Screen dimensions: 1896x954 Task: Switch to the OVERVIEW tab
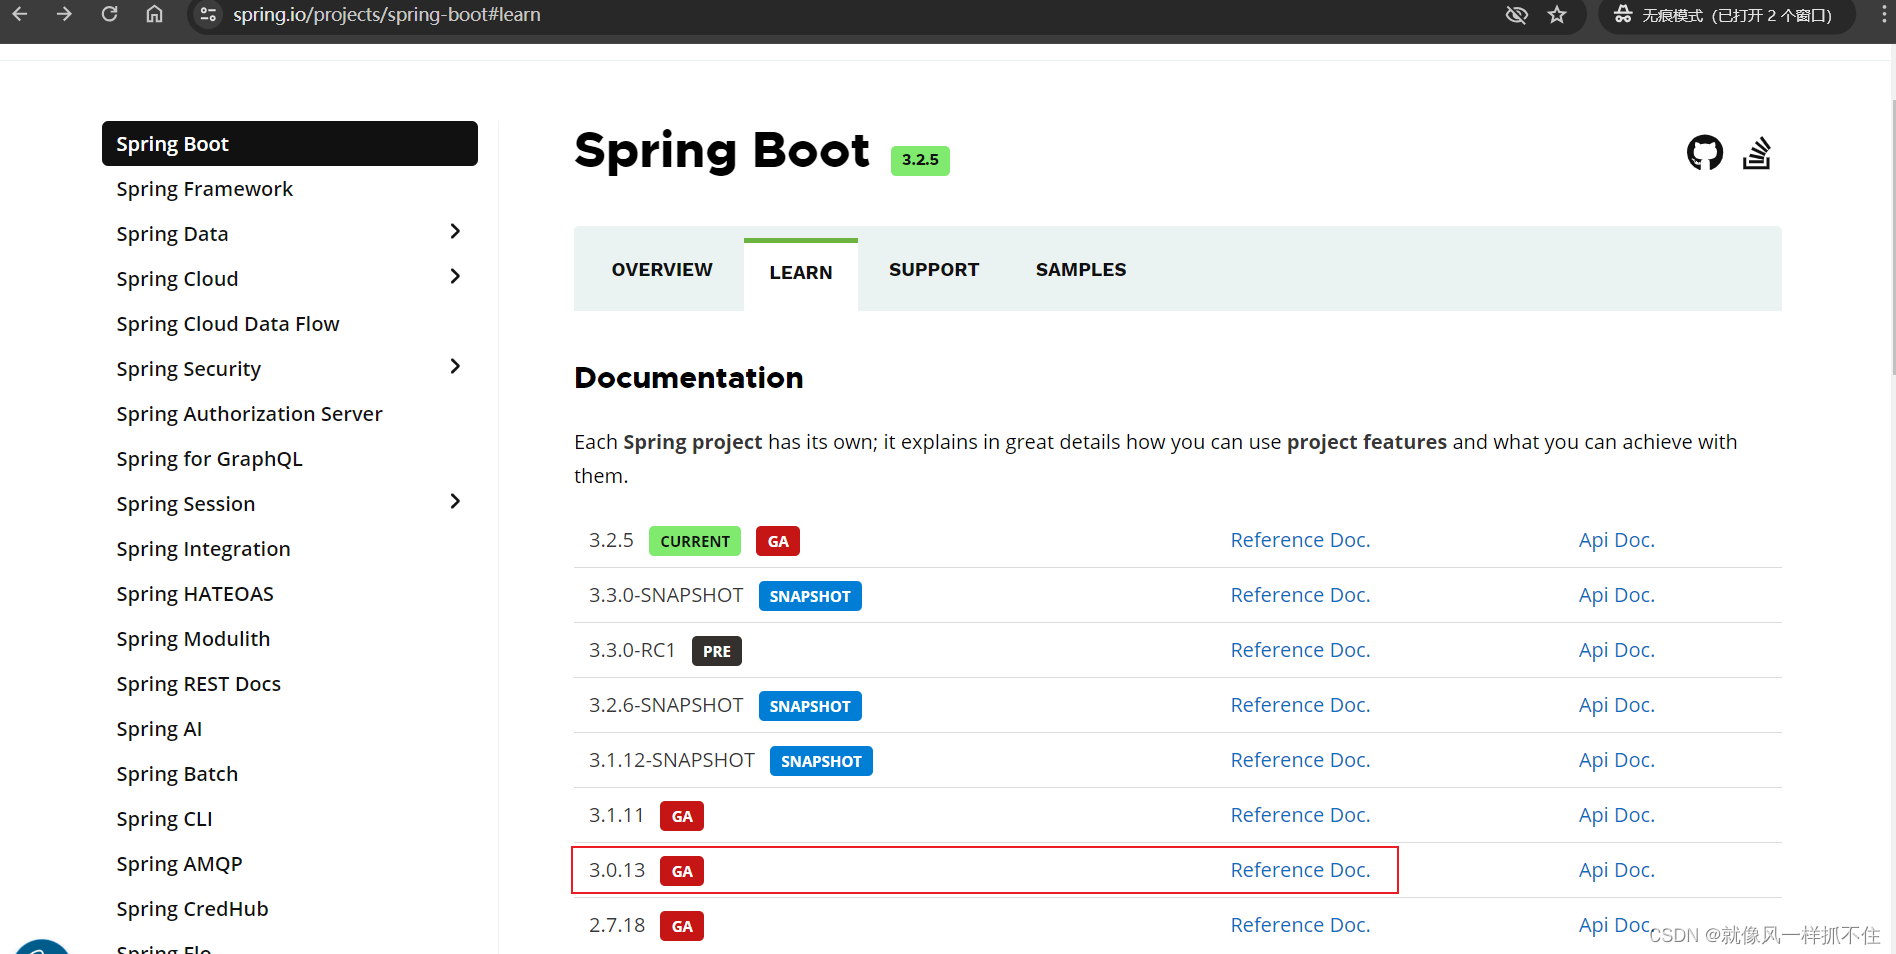click(662, 270)
